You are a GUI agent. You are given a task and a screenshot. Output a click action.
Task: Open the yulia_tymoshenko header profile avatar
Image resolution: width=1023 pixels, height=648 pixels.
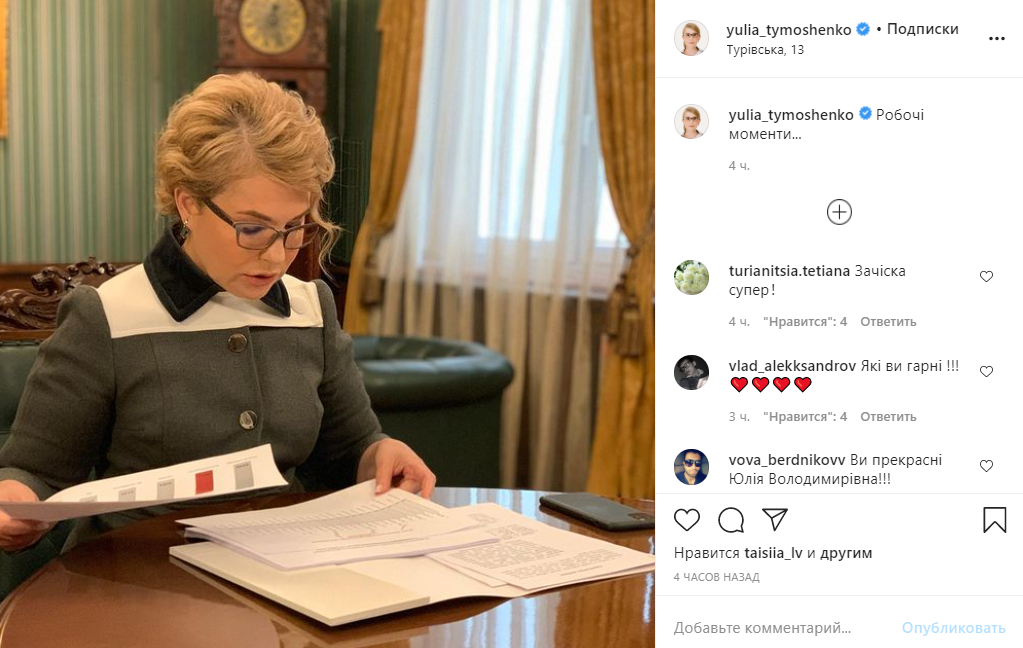point(691,38)
